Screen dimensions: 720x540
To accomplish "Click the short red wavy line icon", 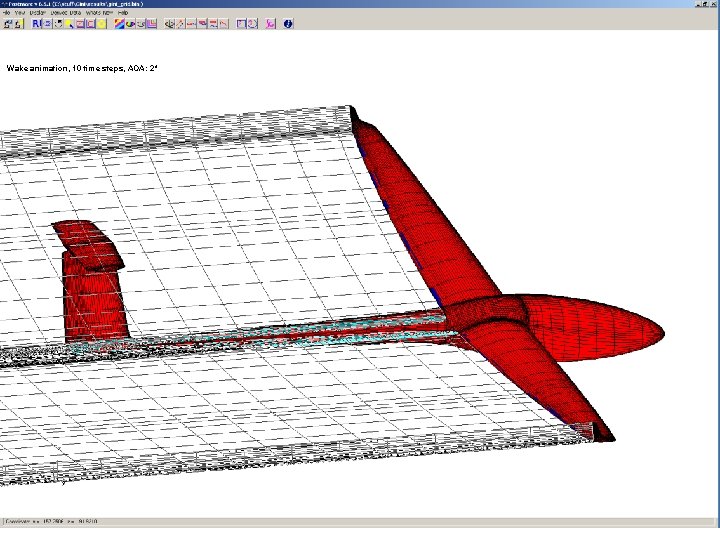I will click(x=191, y=23).
